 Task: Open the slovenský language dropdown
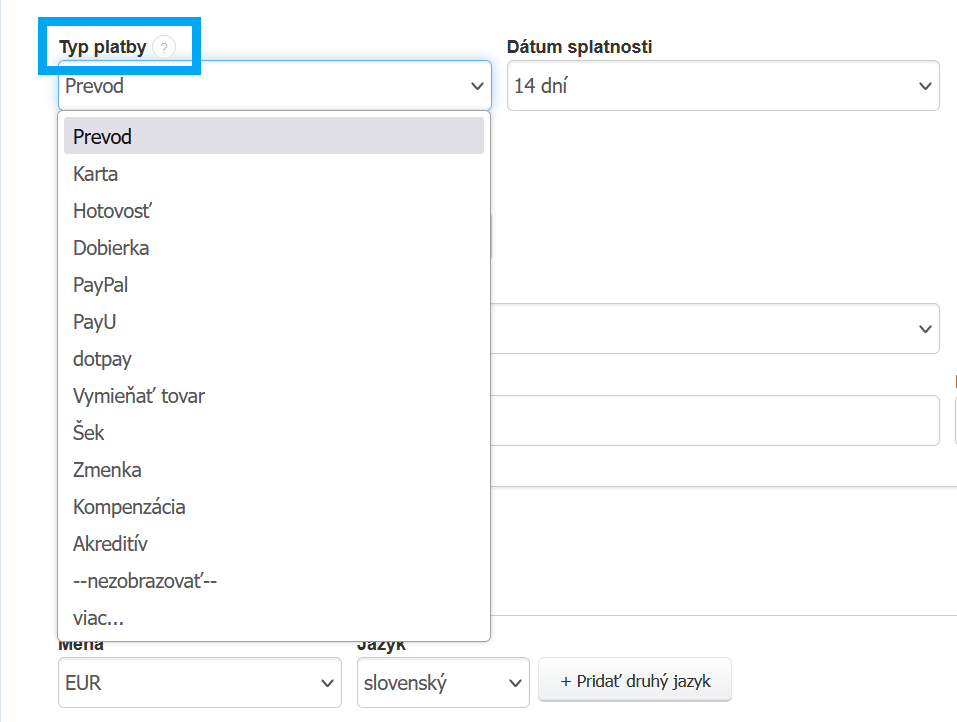[443, 684]
